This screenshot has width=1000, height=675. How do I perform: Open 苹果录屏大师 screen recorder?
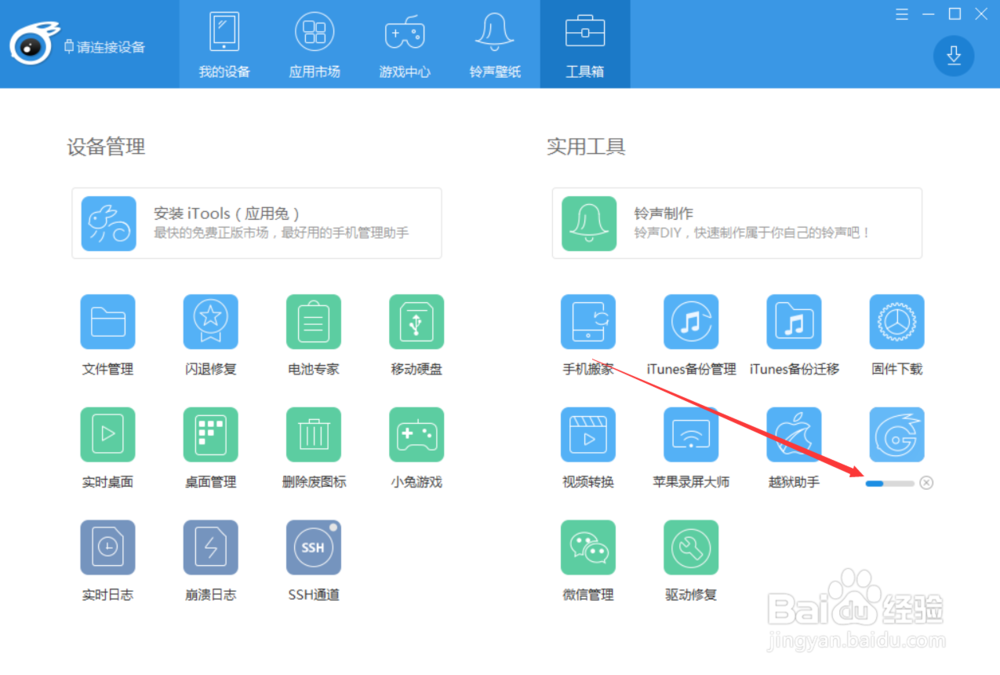[x=691, y=434]
